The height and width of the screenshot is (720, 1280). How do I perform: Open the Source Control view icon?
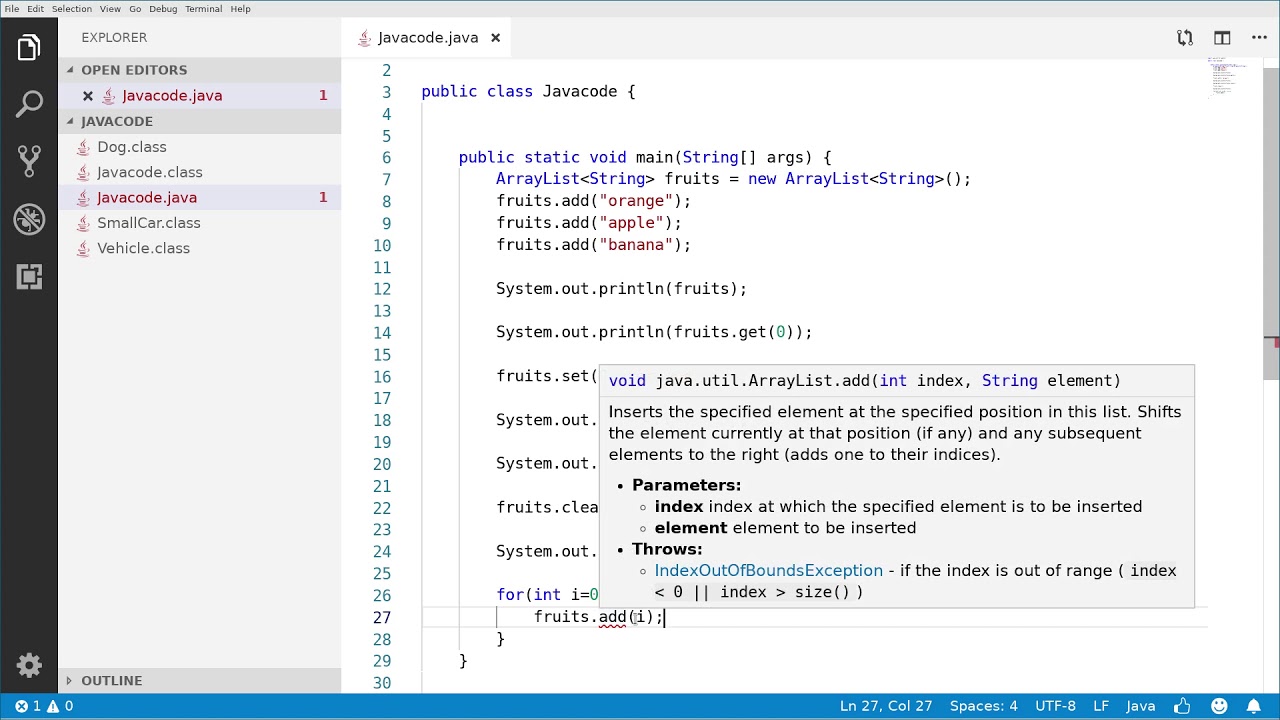pyautogui.click(x=29, y=161)
